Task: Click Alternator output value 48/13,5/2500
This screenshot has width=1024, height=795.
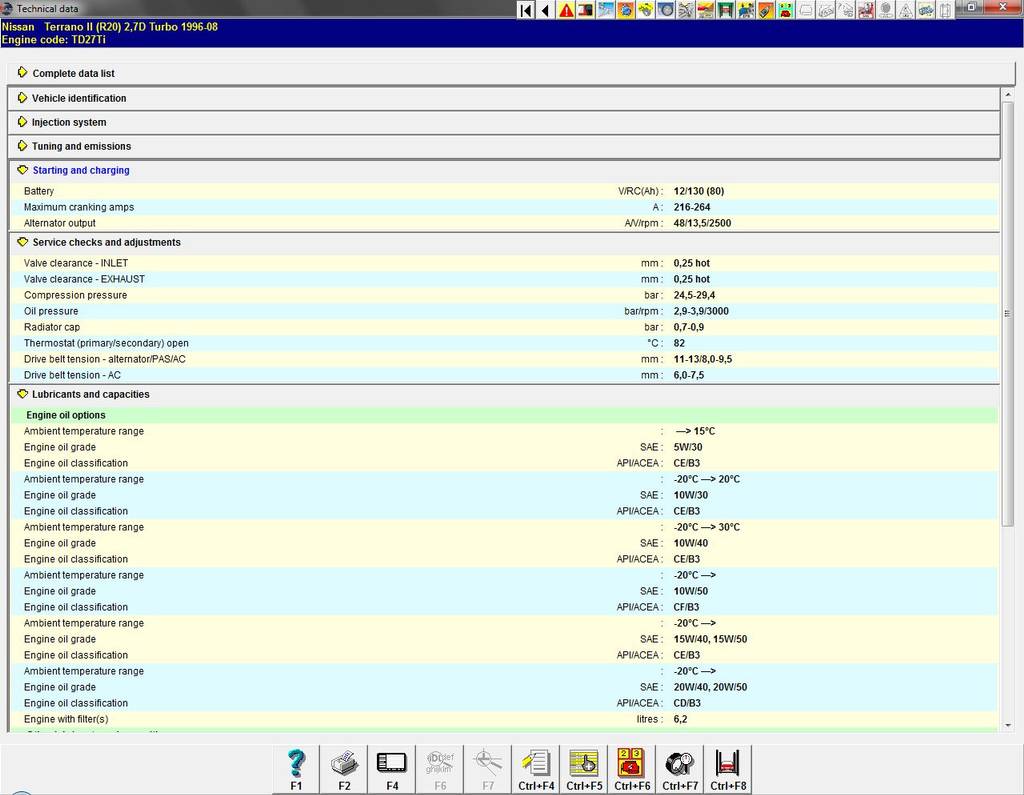Action: 702,223
